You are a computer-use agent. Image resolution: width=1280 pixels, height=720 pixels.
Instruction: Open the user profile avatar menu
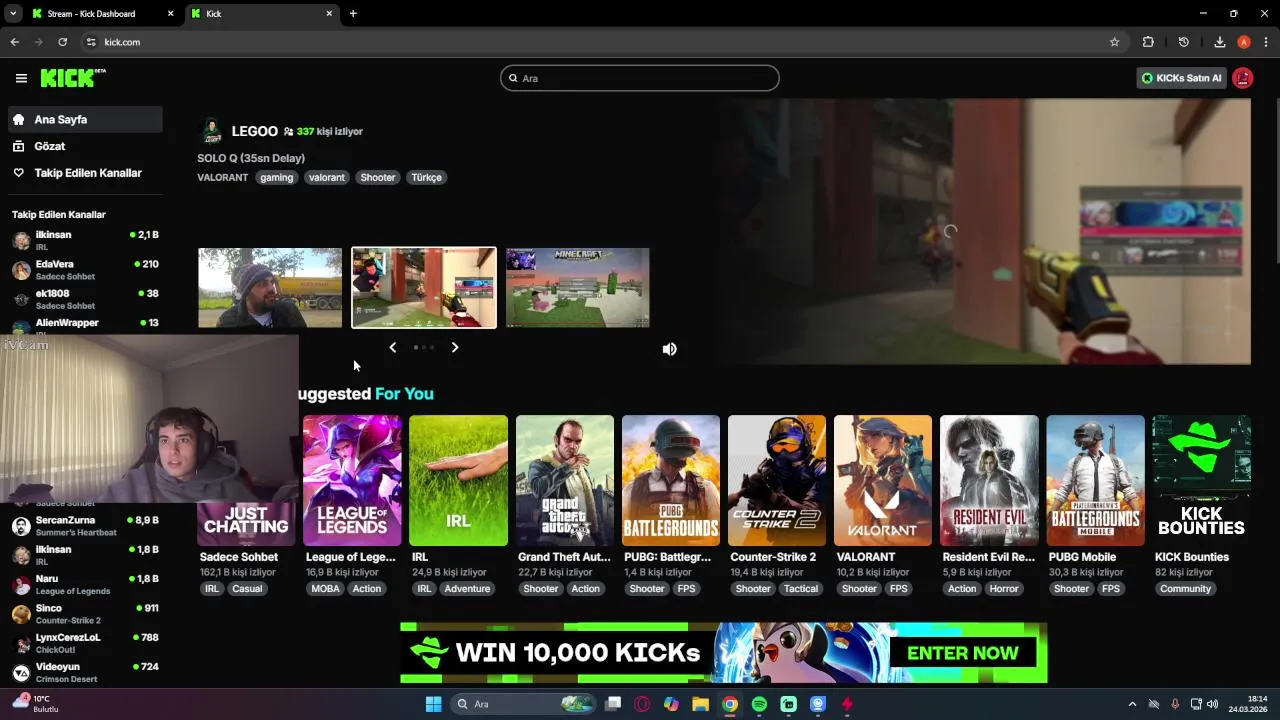tap(1243, 78)
